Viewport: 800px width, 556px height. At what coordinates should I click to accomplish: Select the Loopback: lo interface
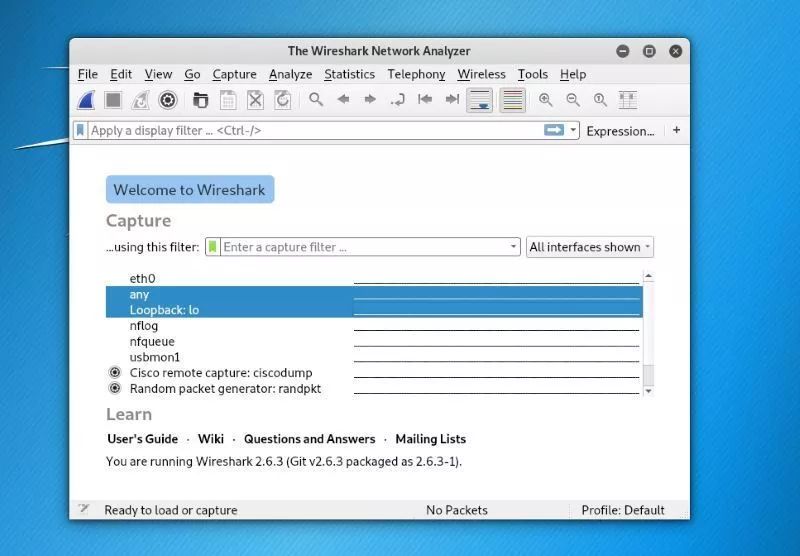coord(374,310)
